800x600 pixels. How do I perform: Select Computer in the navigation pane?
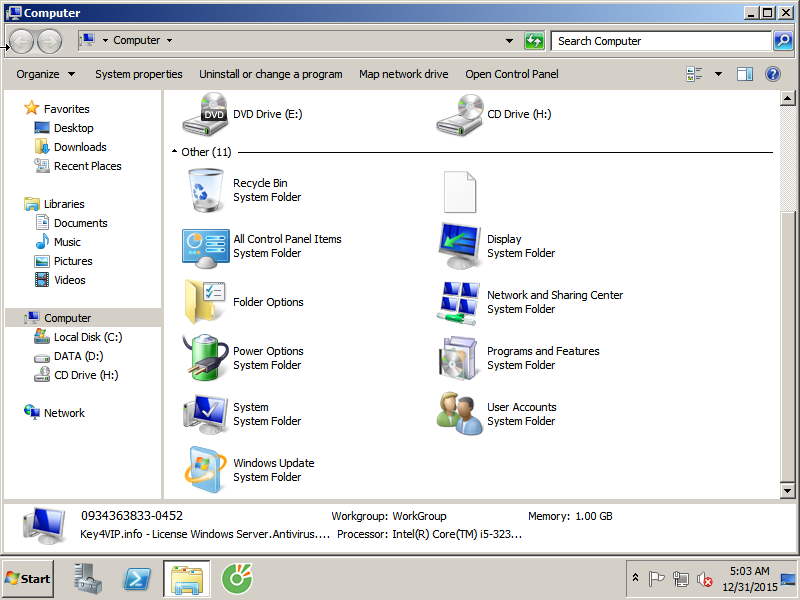(x=67, y=318)
